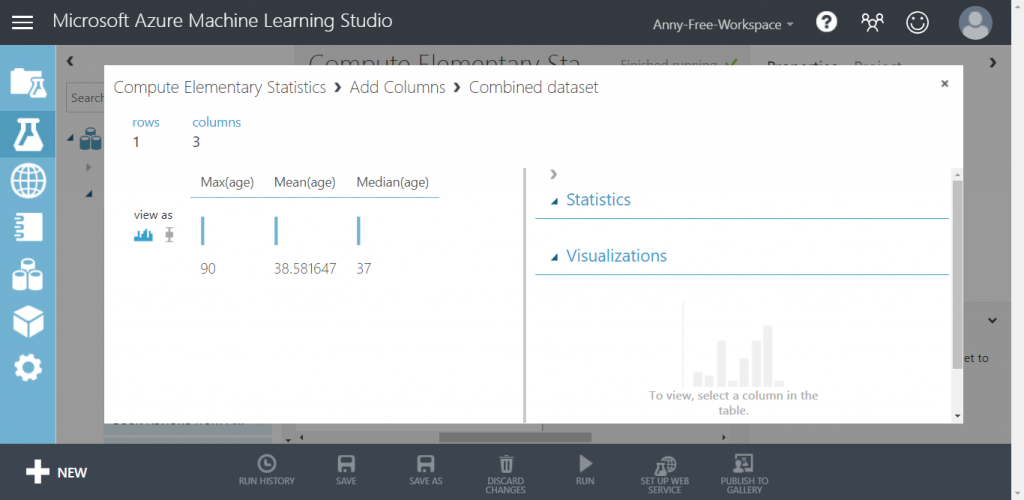Switch view to histogram icon

point(143,235)
